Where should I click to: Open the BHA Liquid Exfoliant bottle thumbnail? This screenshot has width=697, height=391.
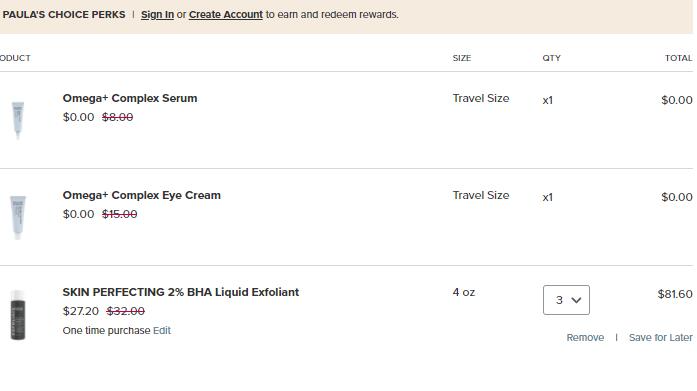tap(18, 315)
